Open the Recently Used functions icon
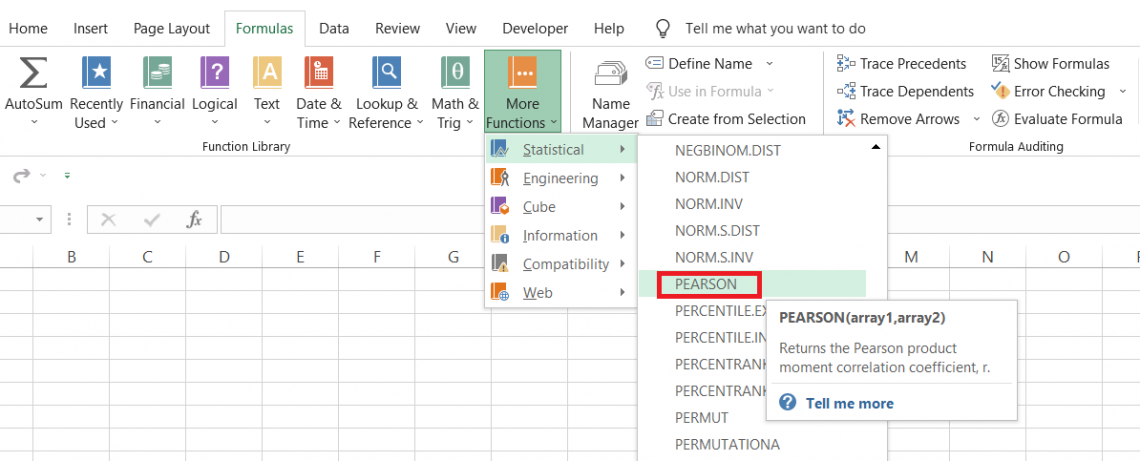The image size is (1140, 461). coord(96,73)
